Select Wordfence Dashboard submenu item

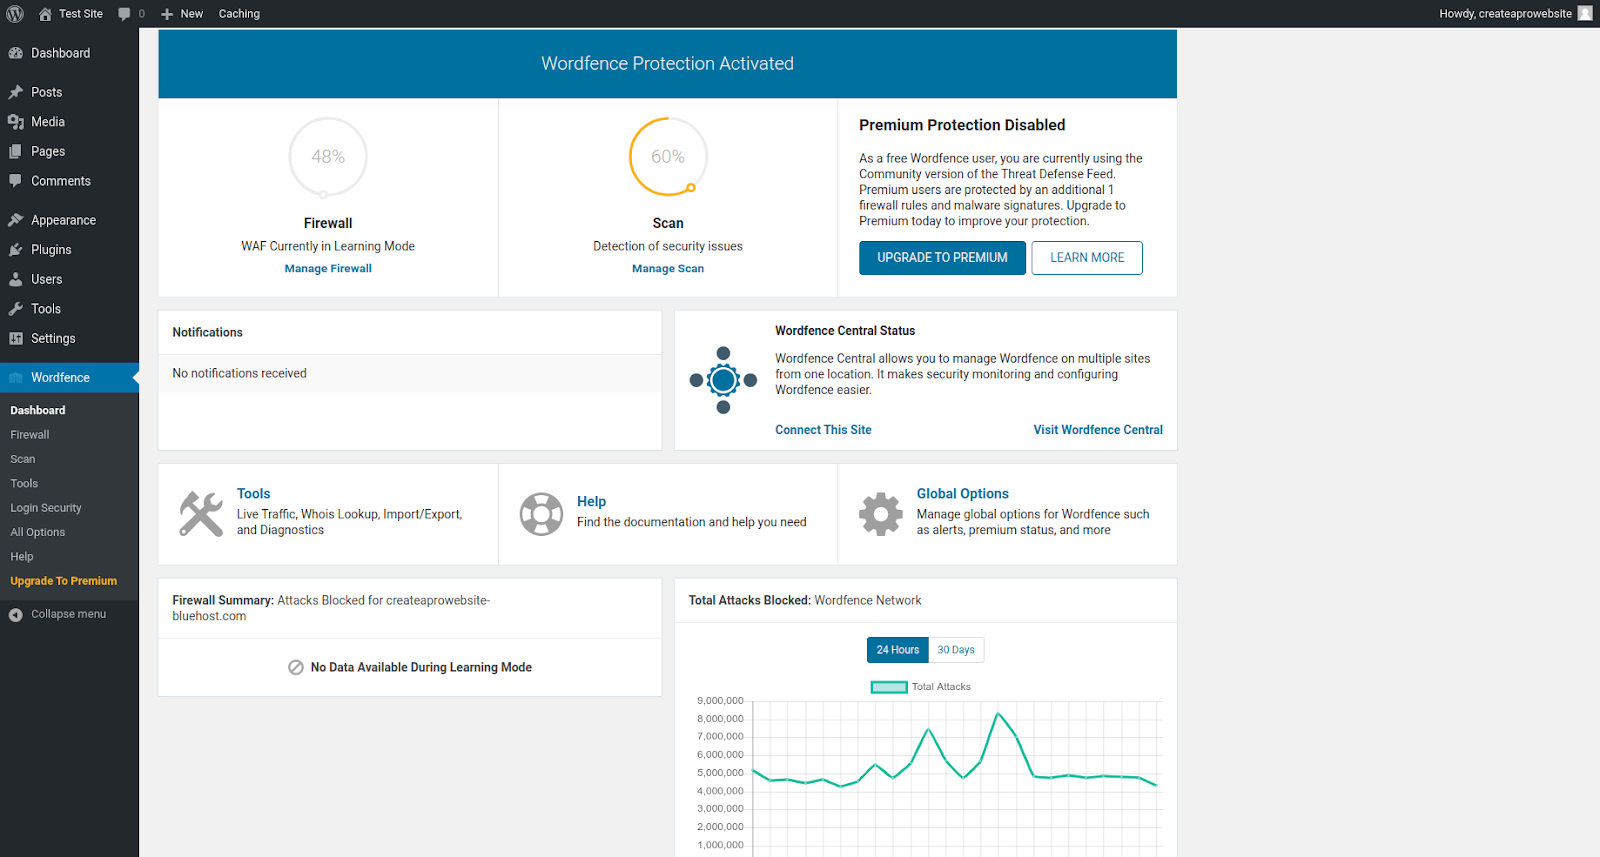[x=38, y=410]
